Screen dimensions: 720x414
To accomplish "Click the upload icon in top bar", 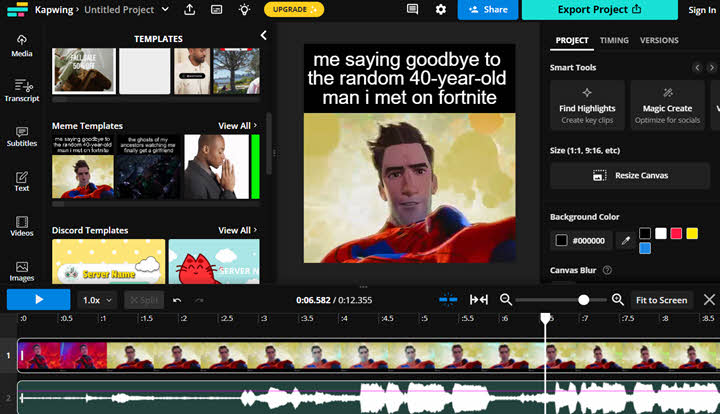I will (190, 10).
